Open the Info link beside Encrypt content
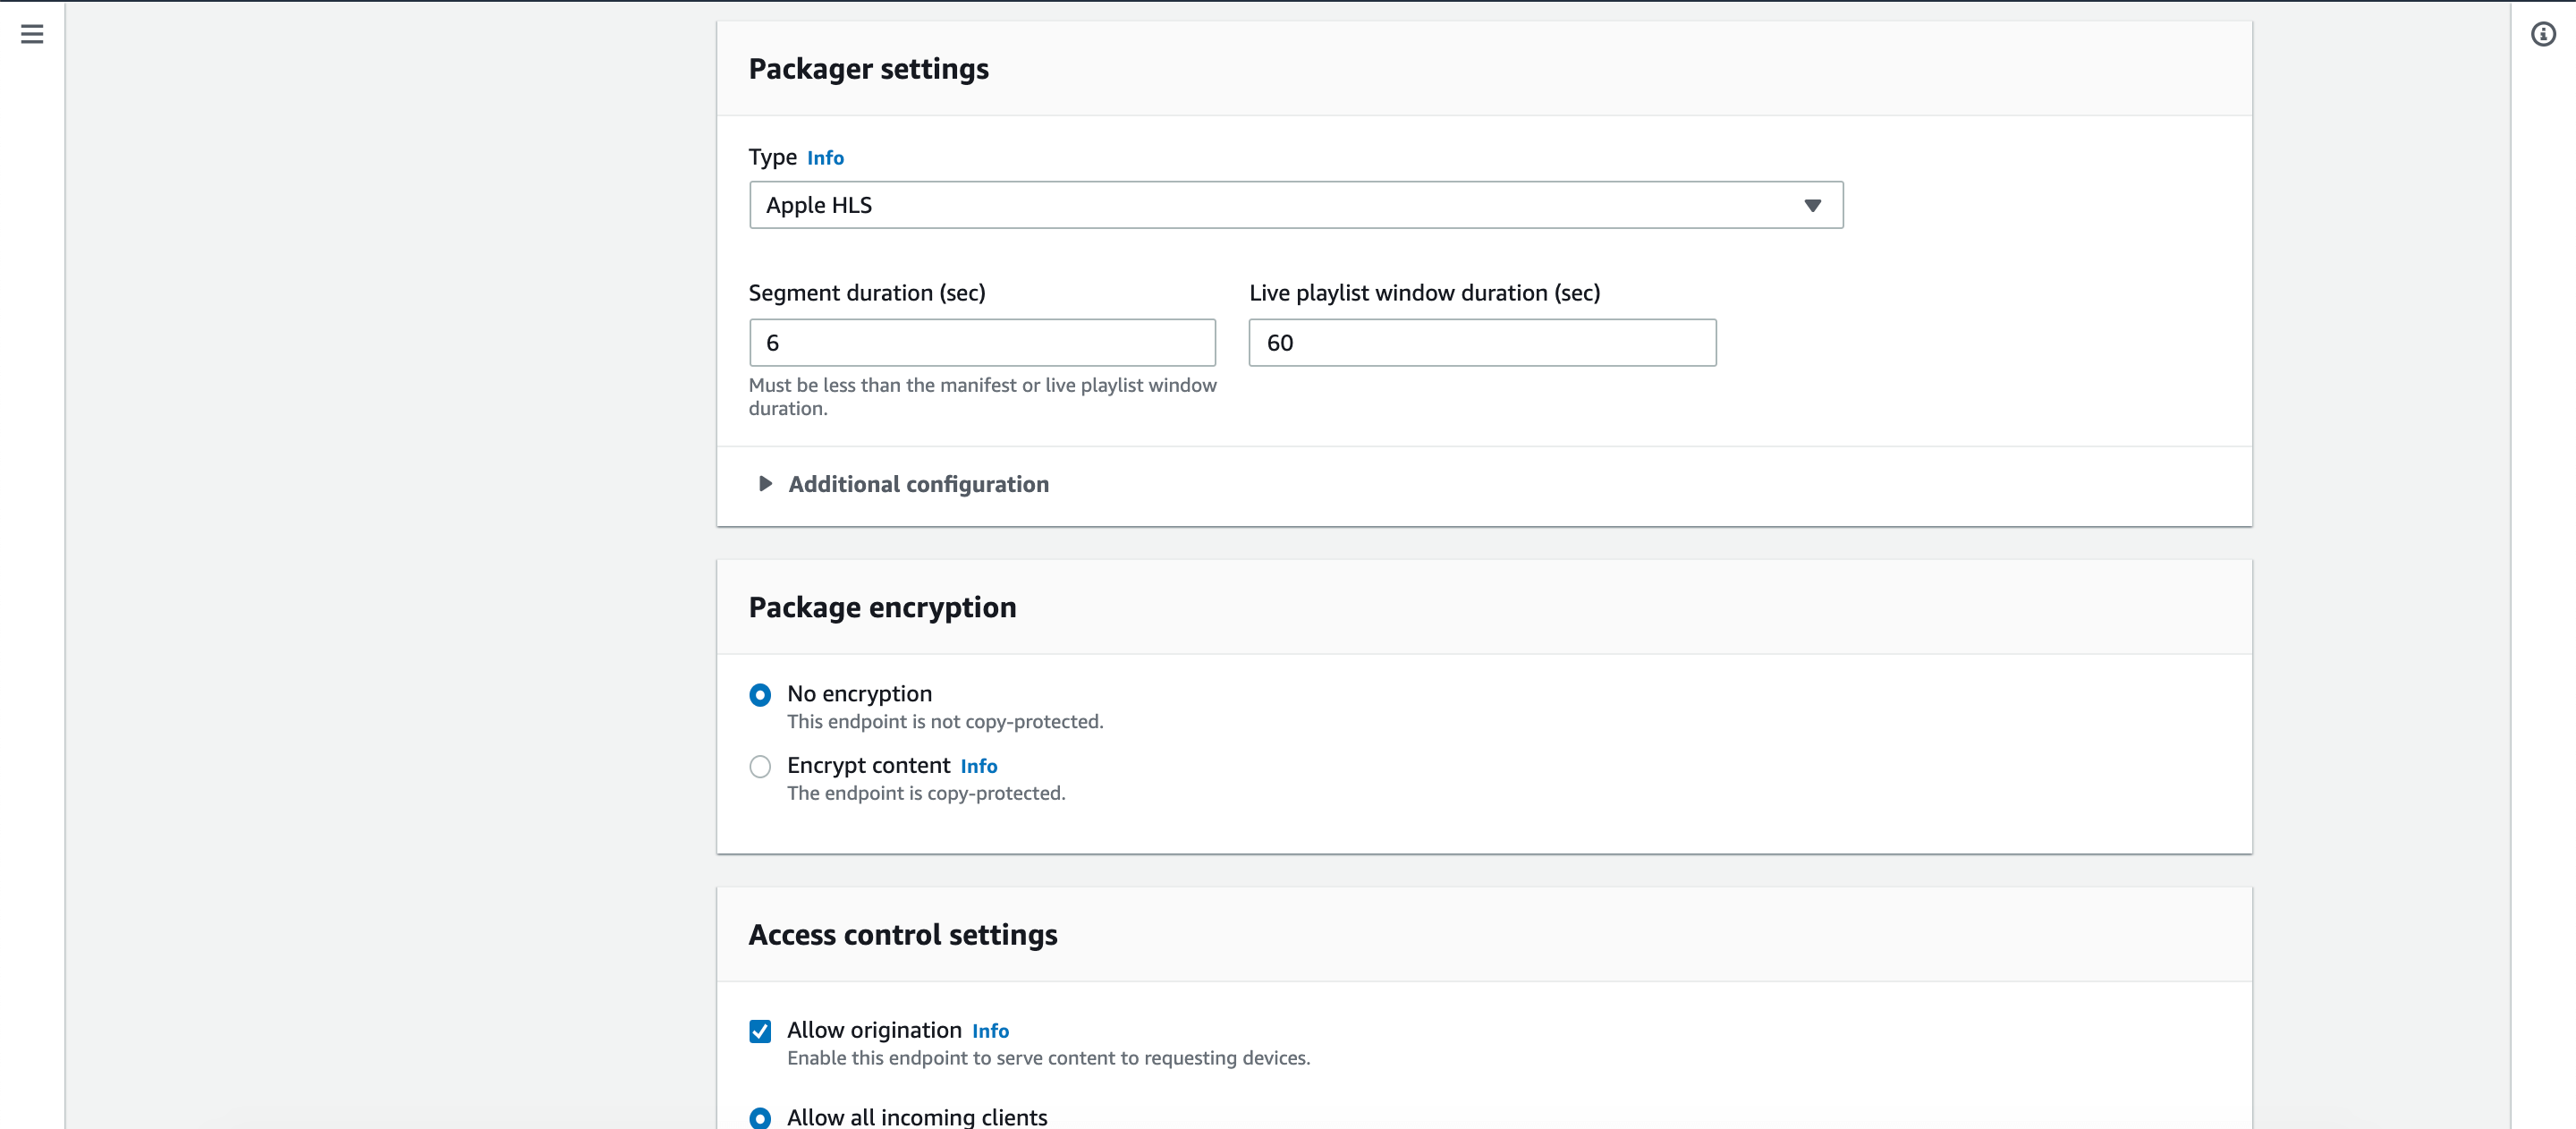Image resolution: width=2576 pixels, height=1129 pixels. pos(978,766)
